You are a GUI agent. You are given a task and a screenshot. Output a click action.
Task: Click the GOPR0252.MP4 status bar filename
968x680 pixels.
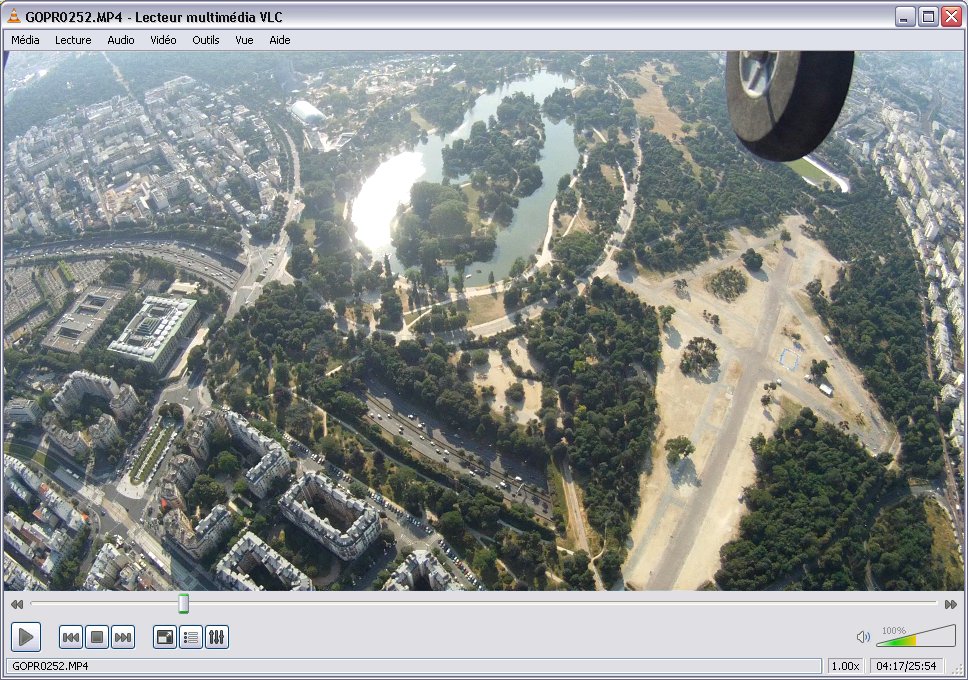(x=50, y=666)
